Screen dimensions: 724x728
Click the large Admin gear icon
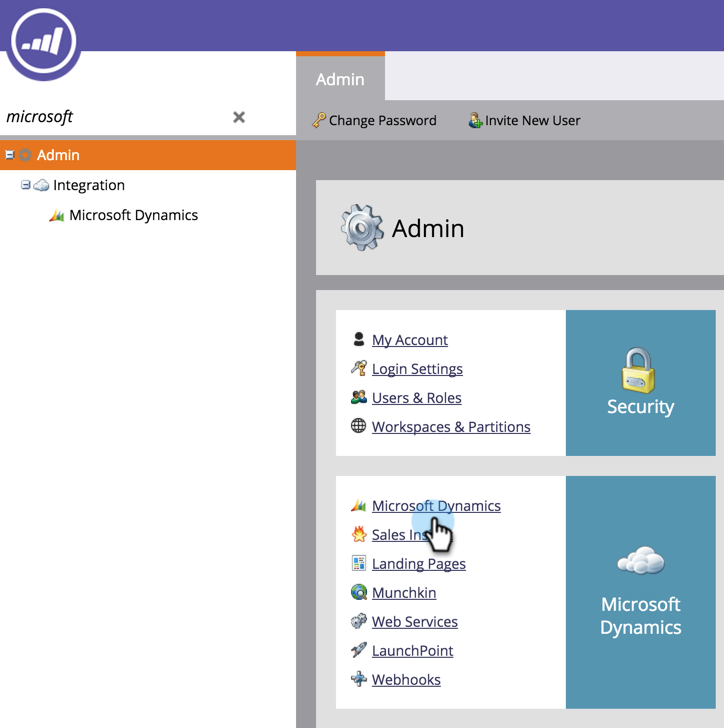tap(362, 228)
